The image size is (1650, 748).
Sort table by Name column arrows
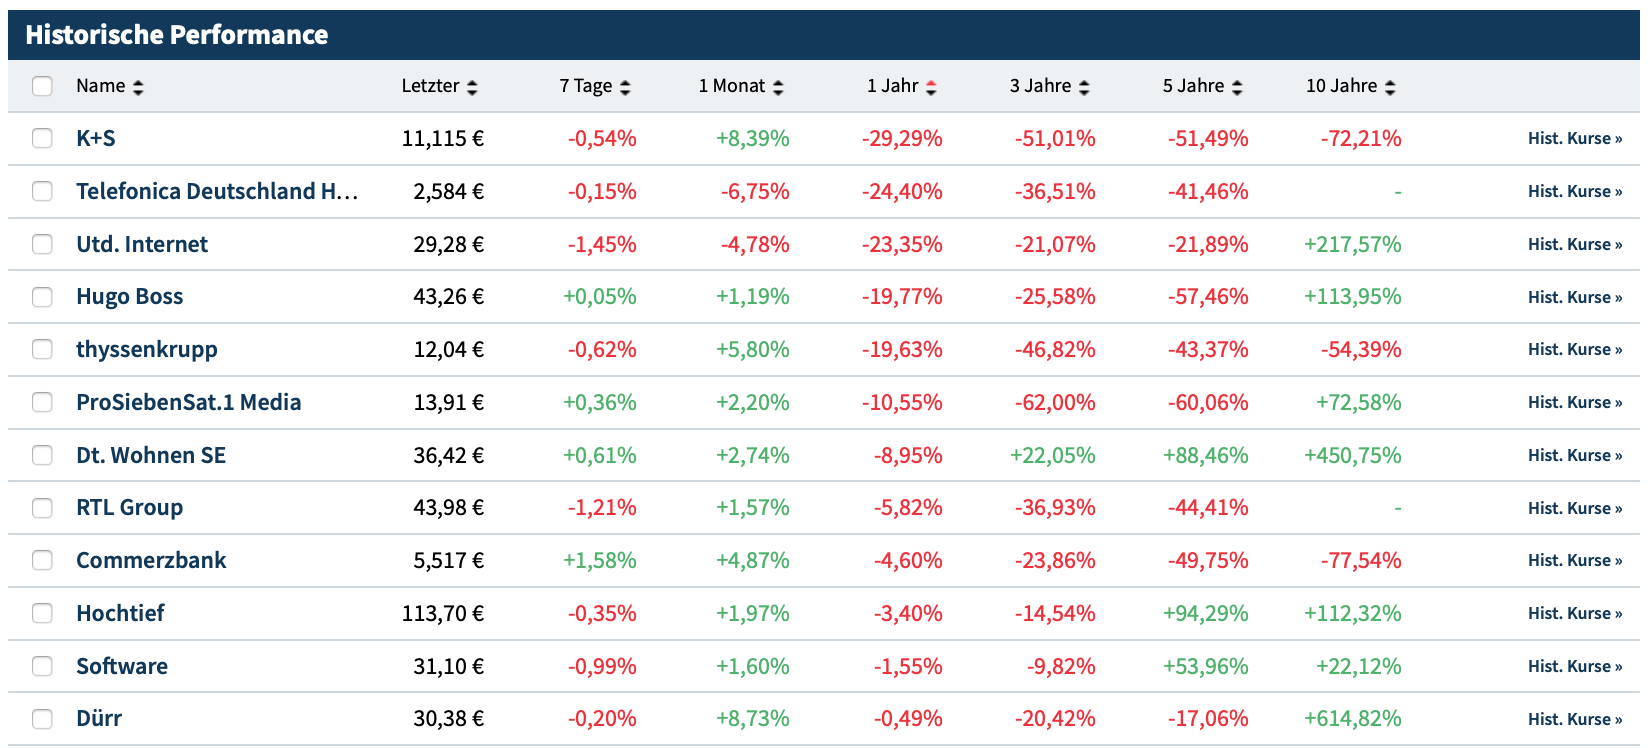(138, 87)
